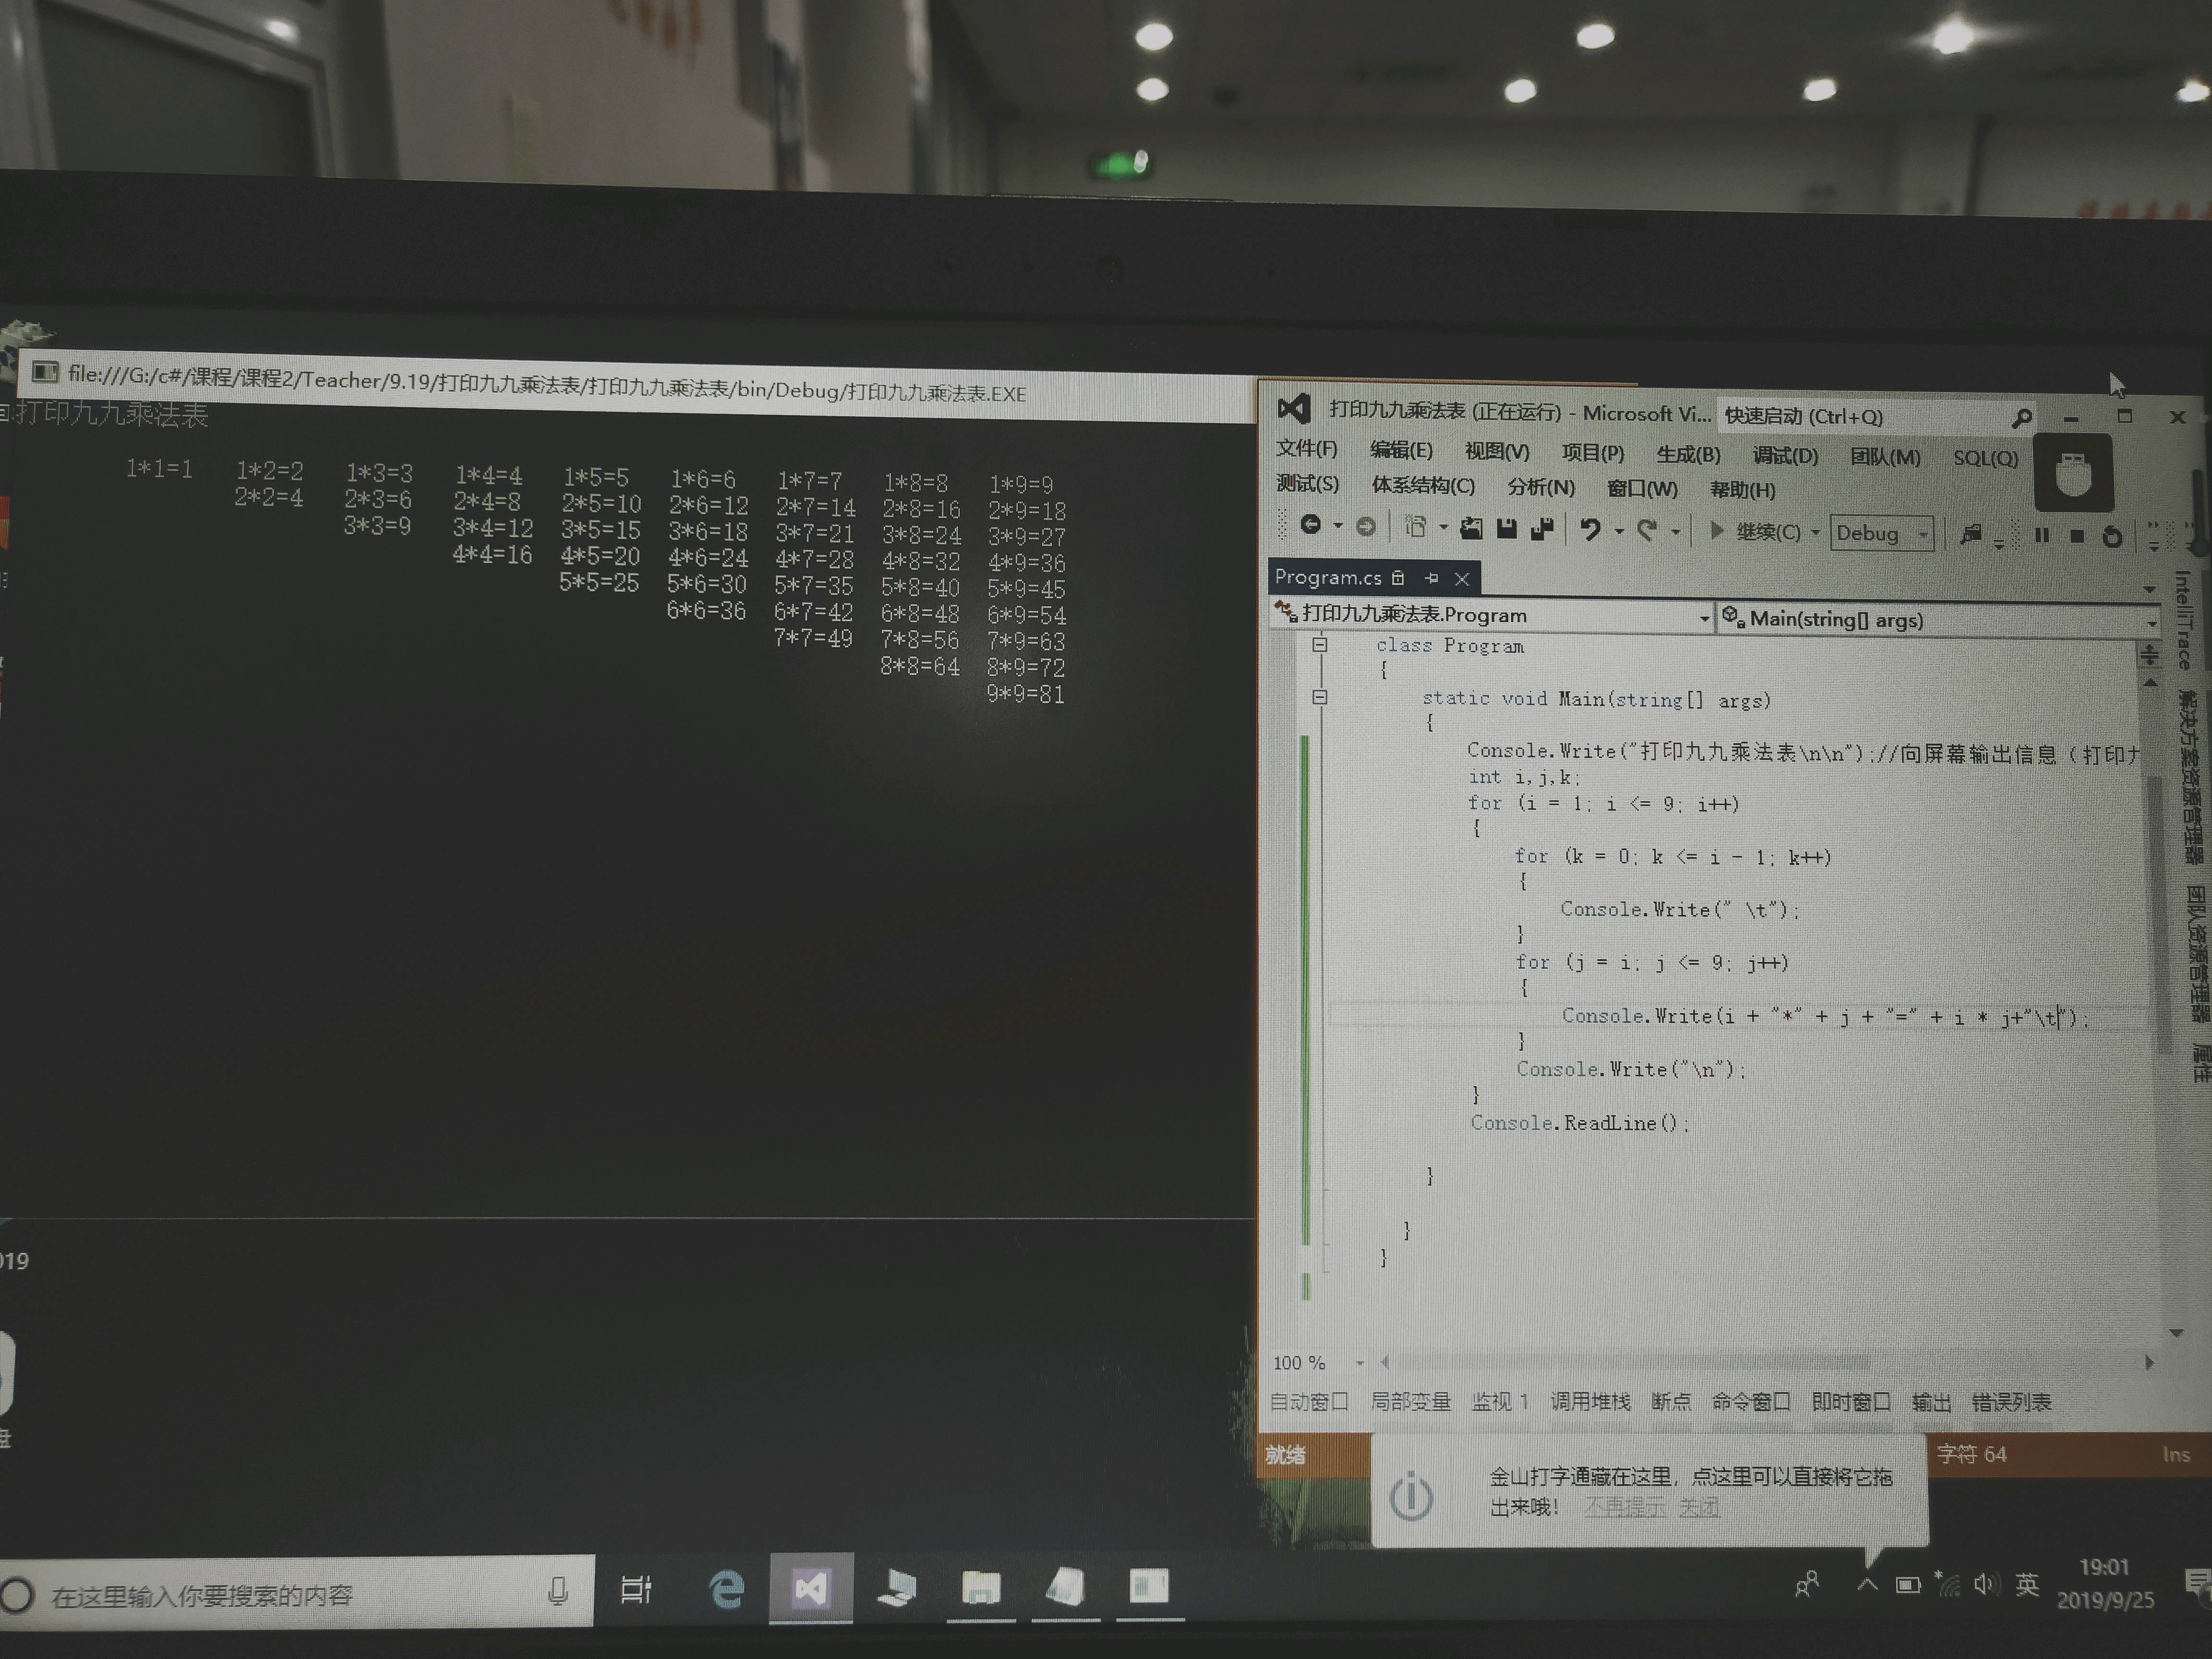Image resolution: width=2212 pixels, height=1659 pixels.
Task: Click the 不再提示 link in the popup
Action: tap(1625, 1507)
